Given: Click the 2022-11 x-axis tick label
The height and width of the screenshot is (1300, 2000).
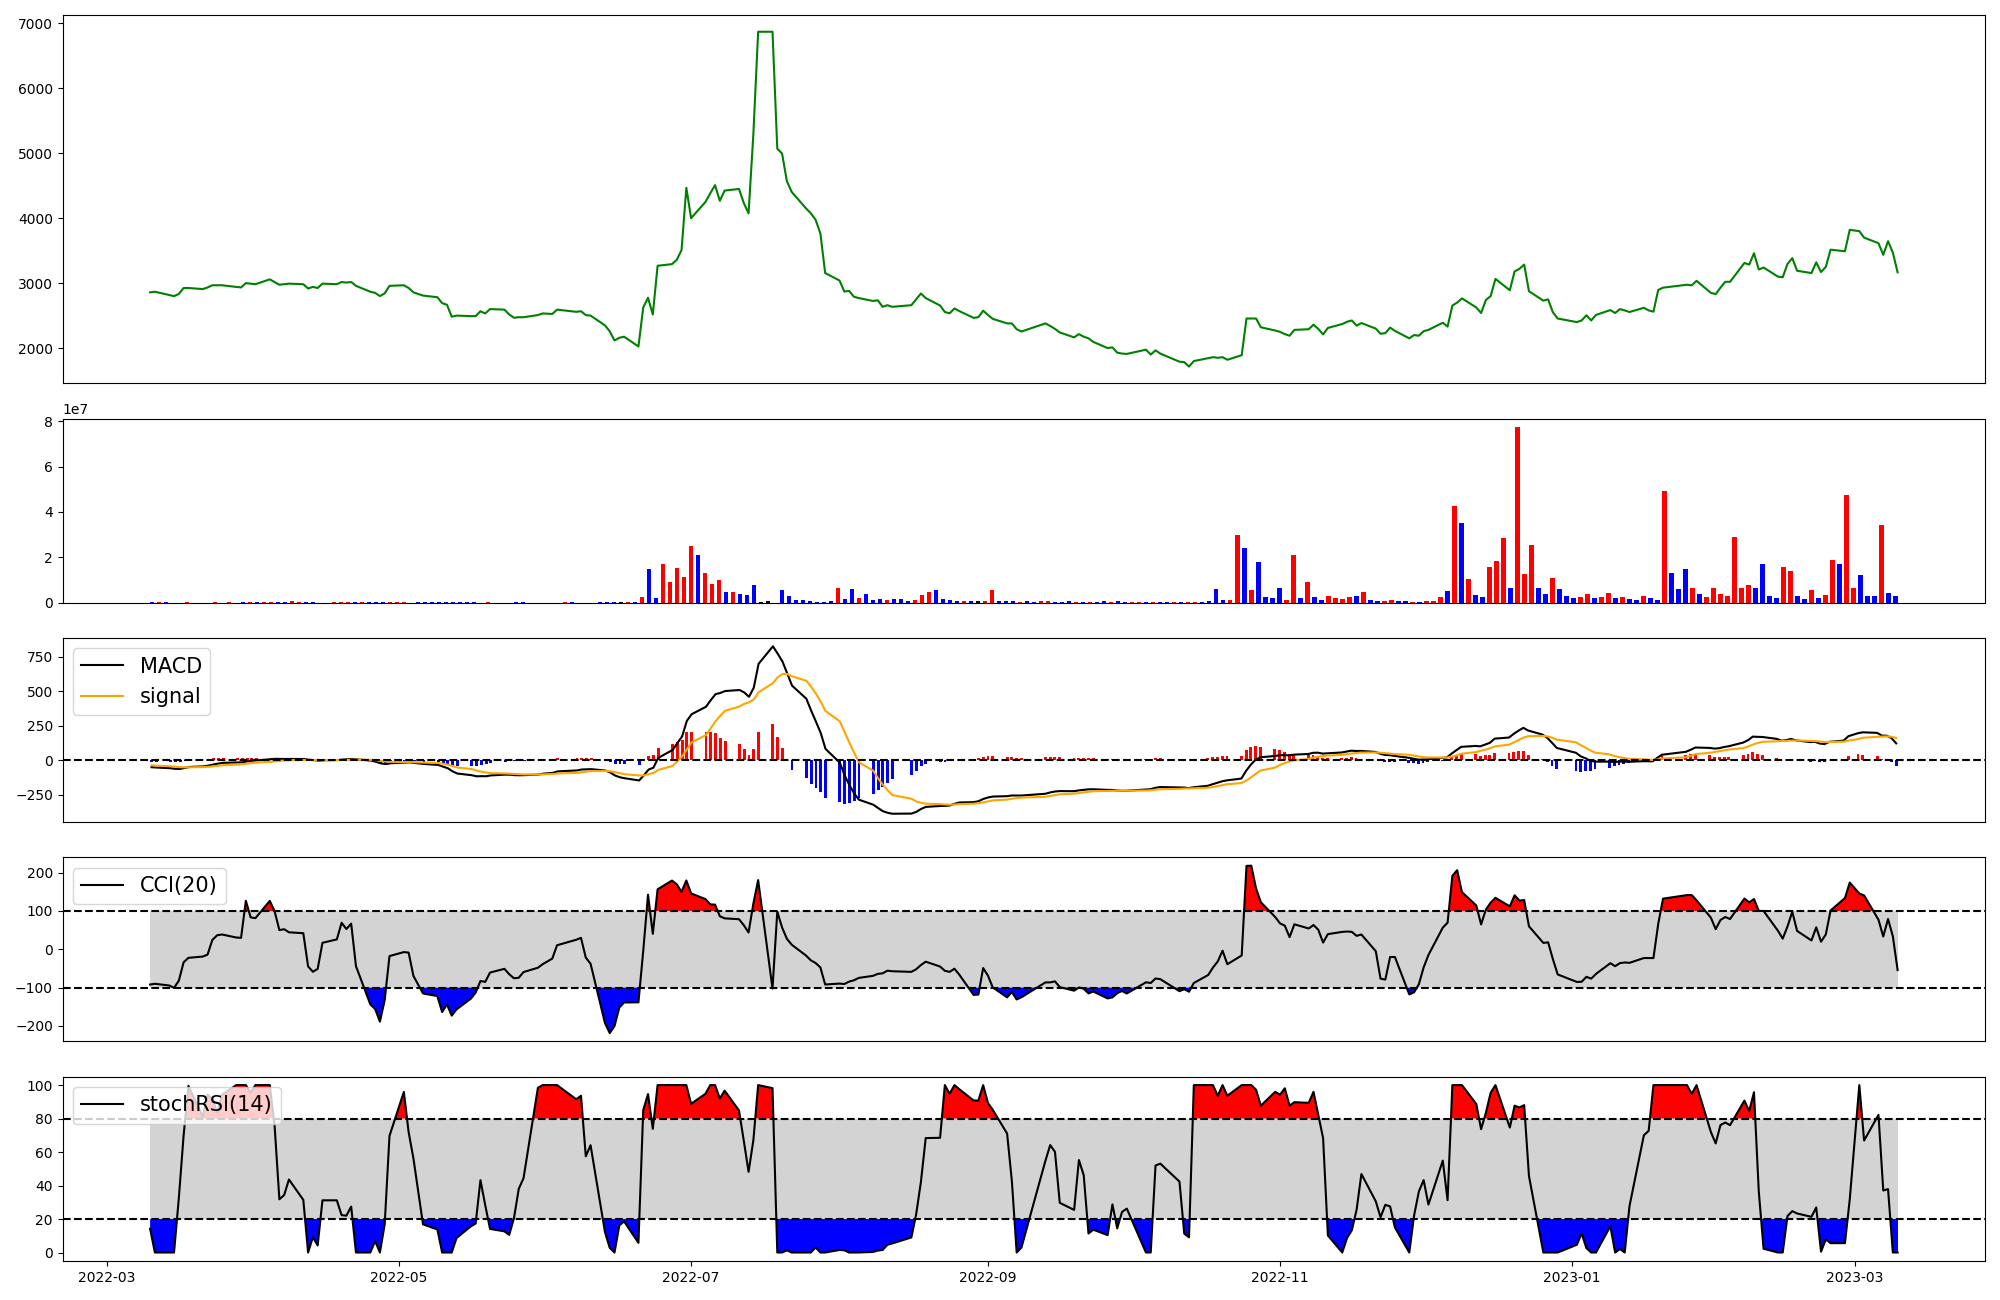Looking at the screenshot, I should 1280,1277.
